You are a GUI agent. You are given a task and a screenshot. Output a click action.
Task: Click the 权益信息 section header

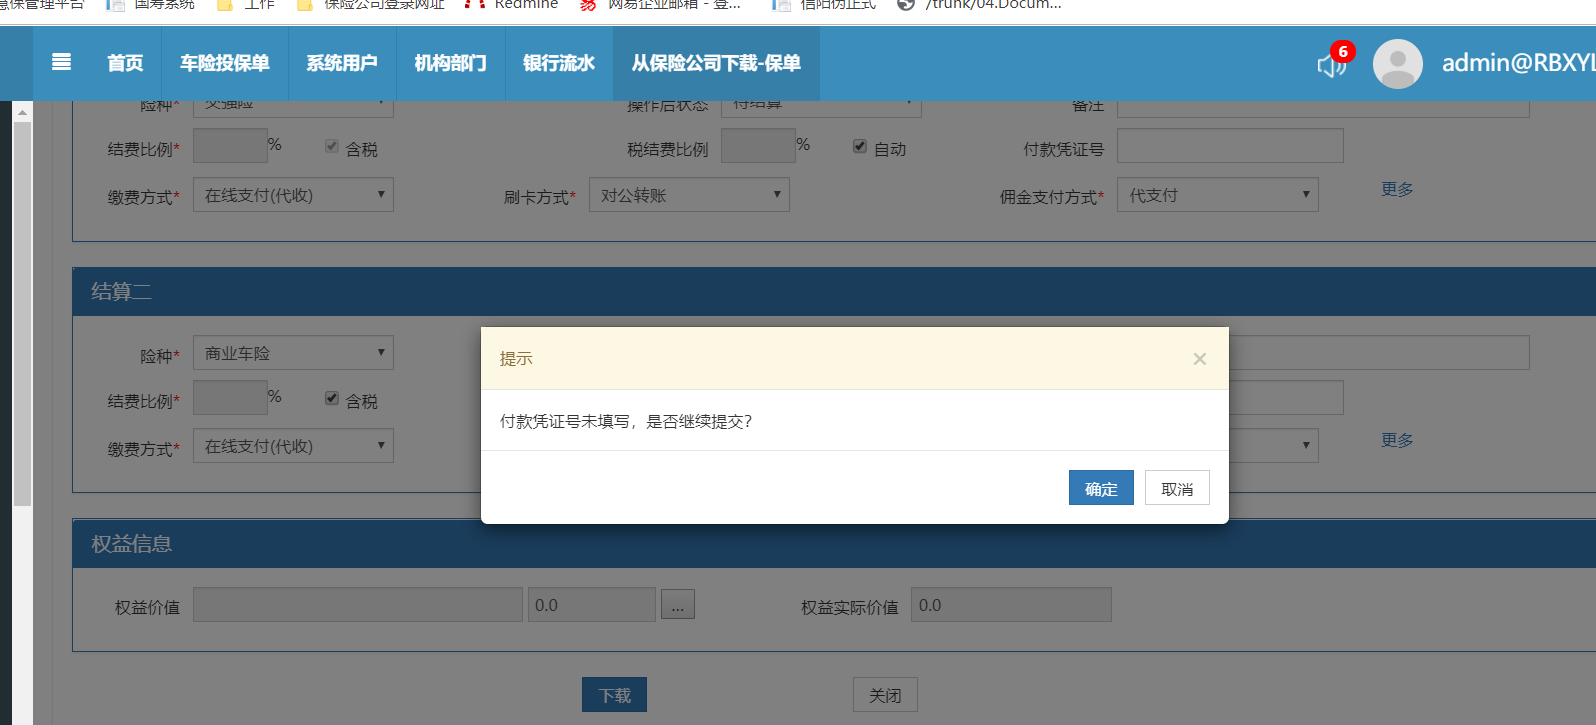(834, 543)
